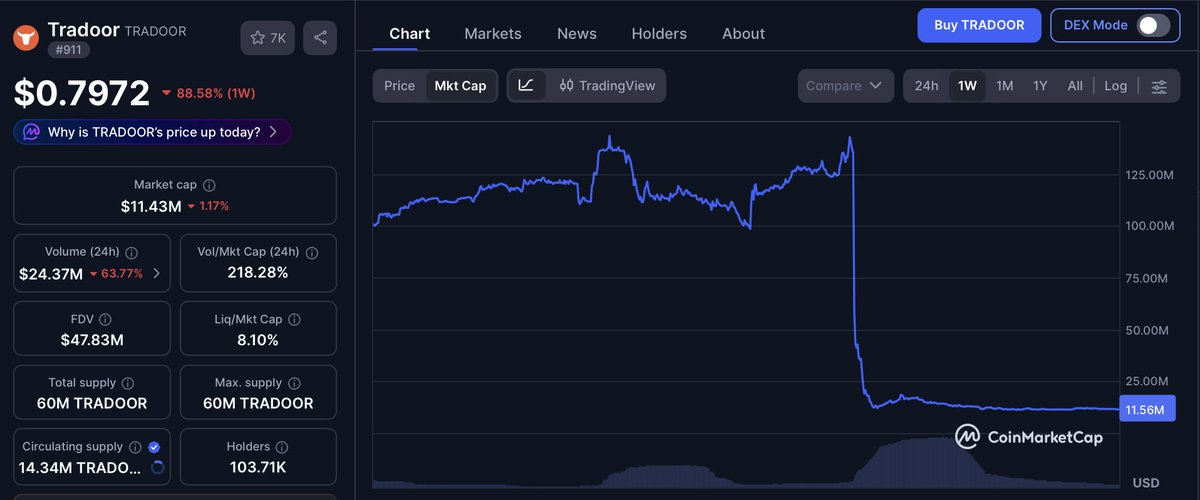Click the $11.43M market cap value

(x=150, y=206)
